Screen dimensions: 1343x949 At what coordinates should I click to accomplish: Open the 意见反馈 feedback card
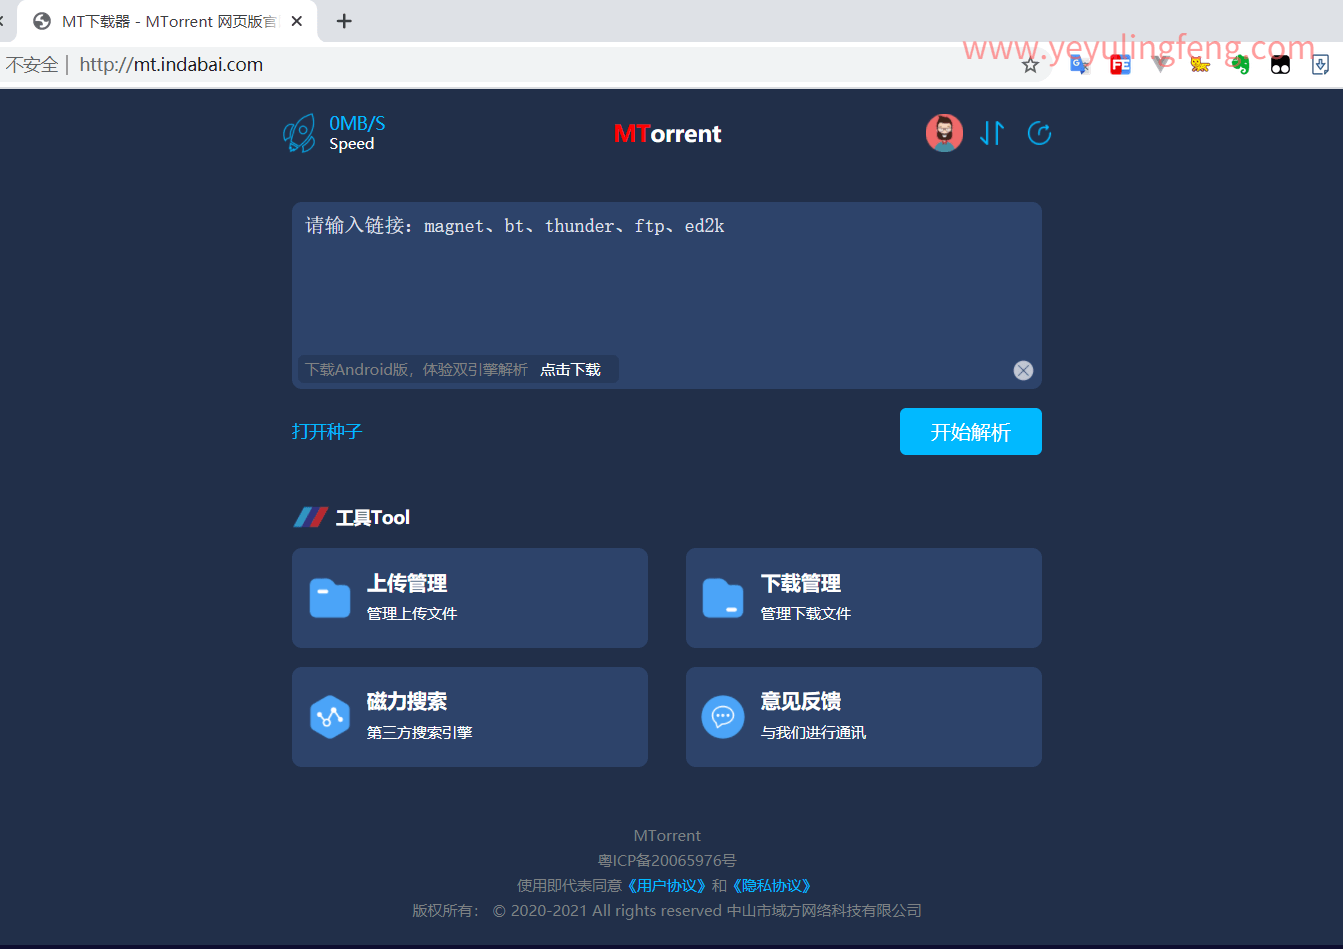[x=864, y=717]
